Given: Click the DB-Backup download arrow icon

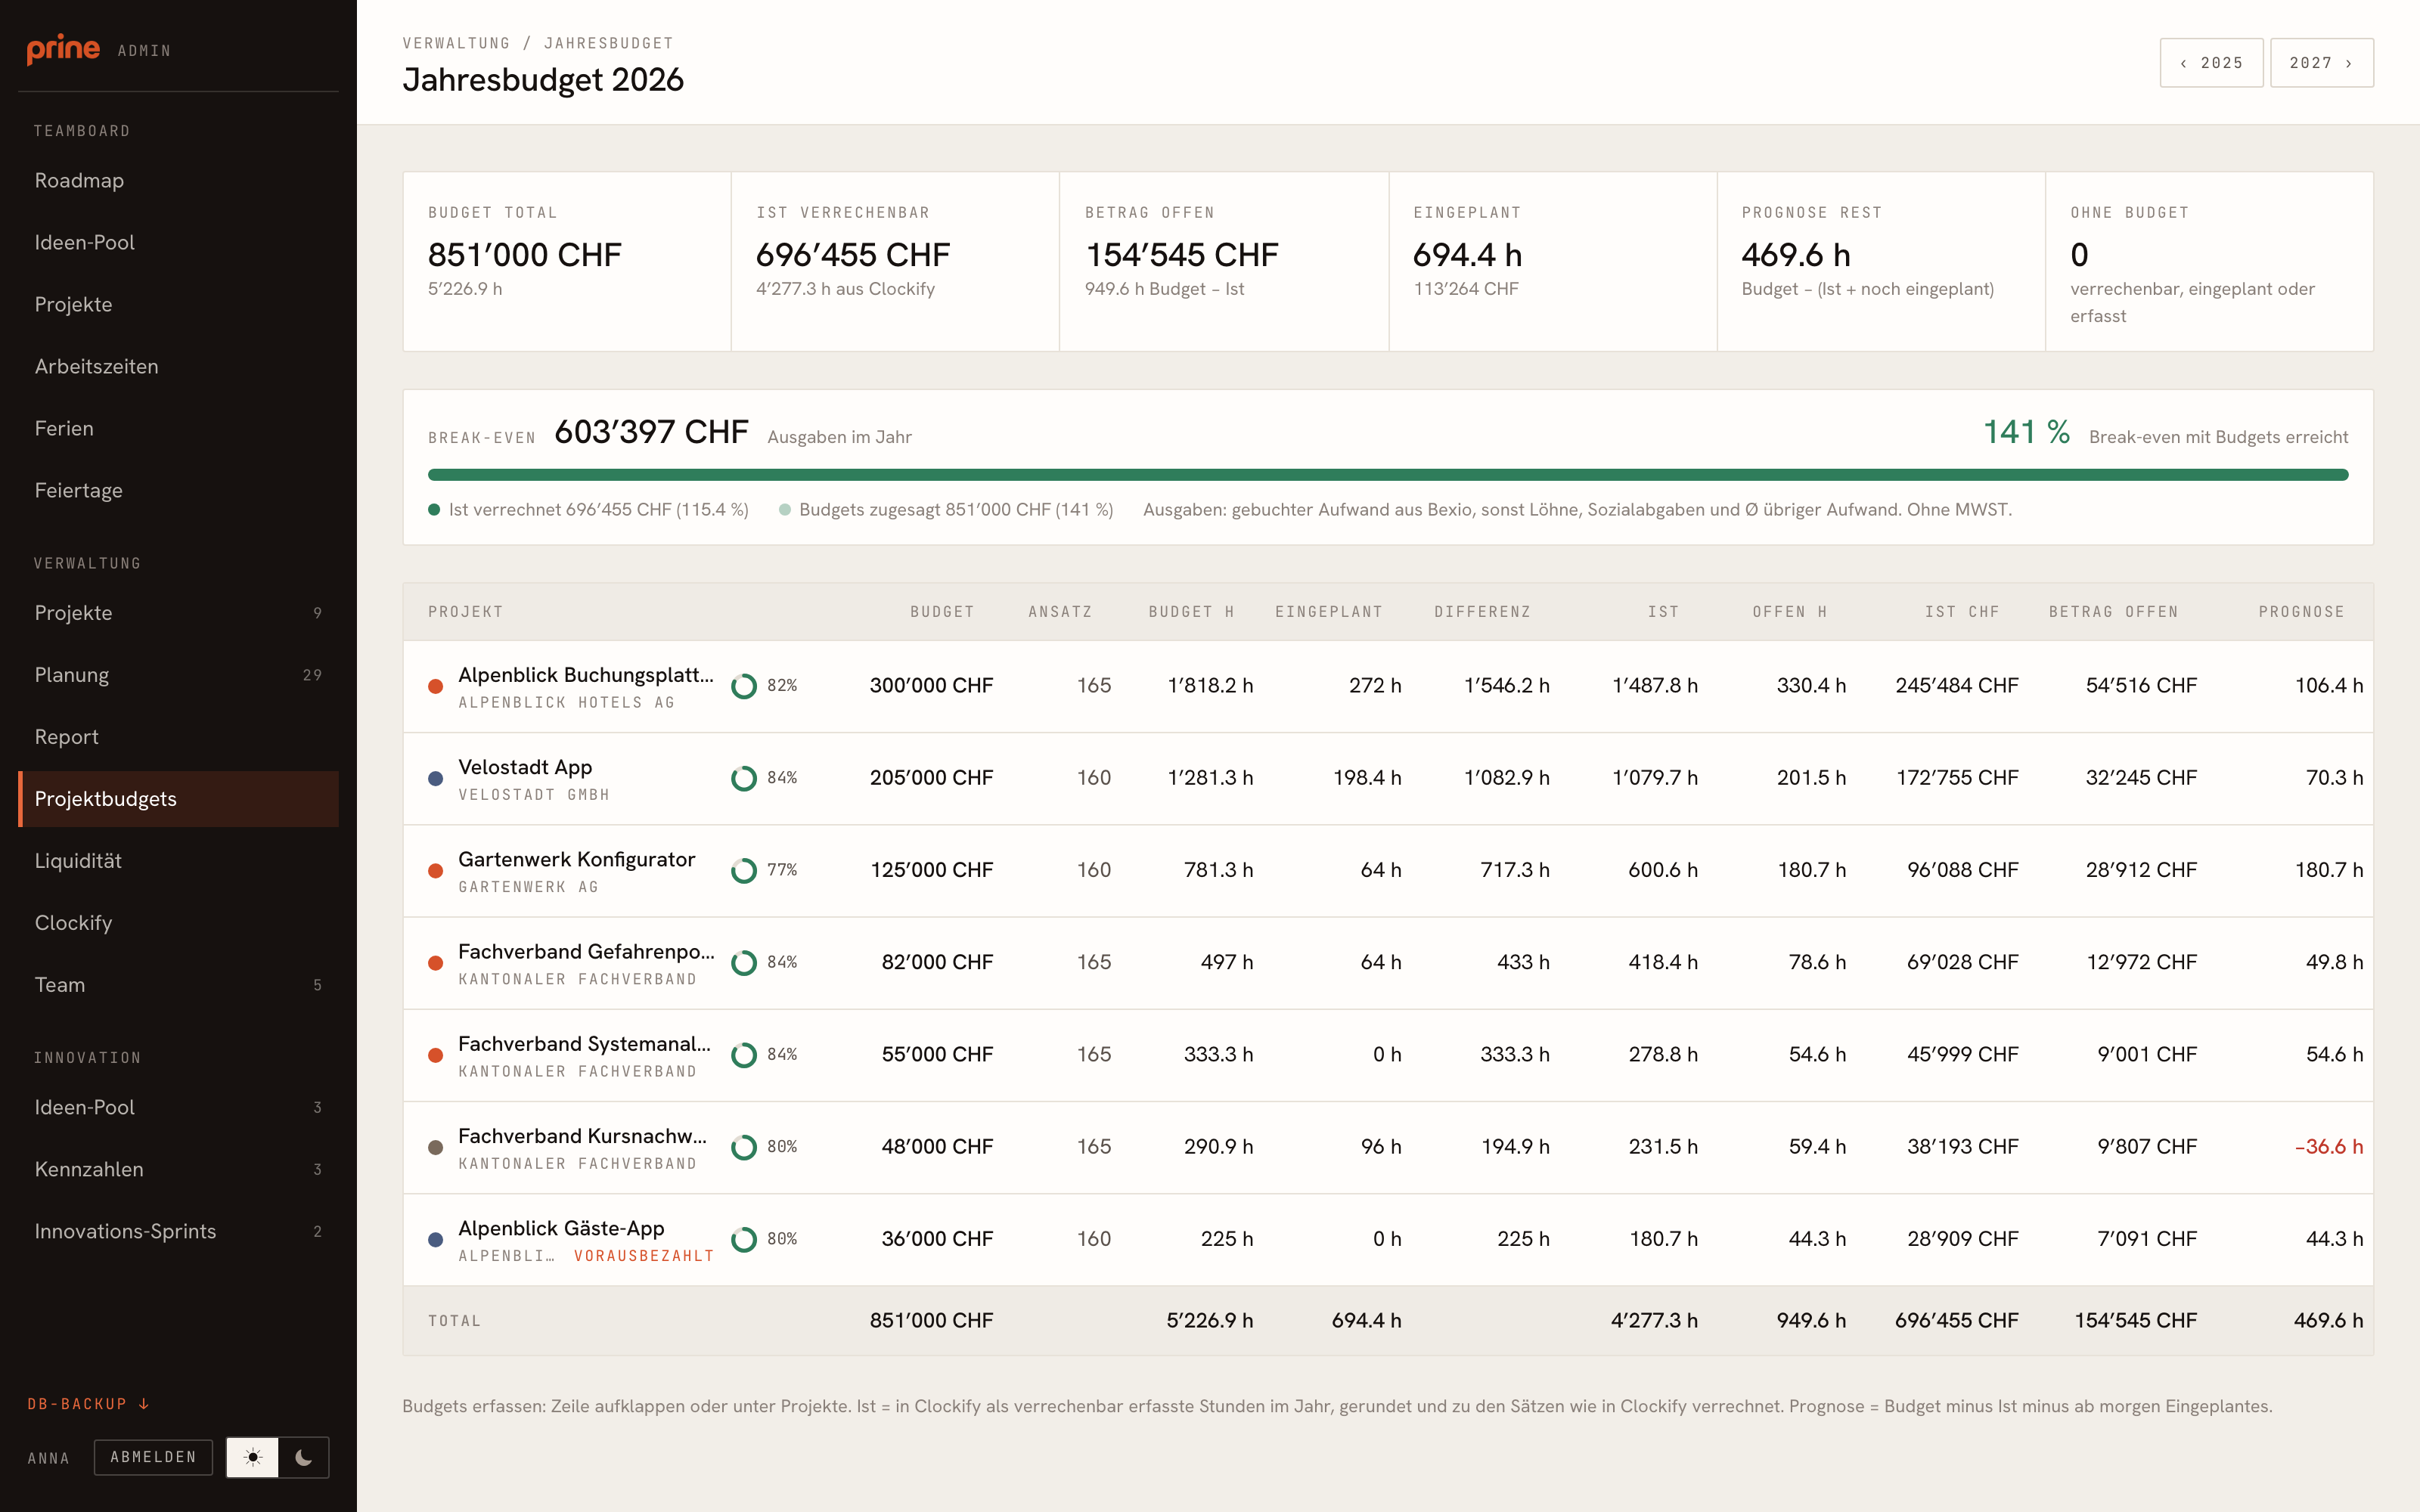Looking at the screenshot, I should click(x=144, y=1404).
